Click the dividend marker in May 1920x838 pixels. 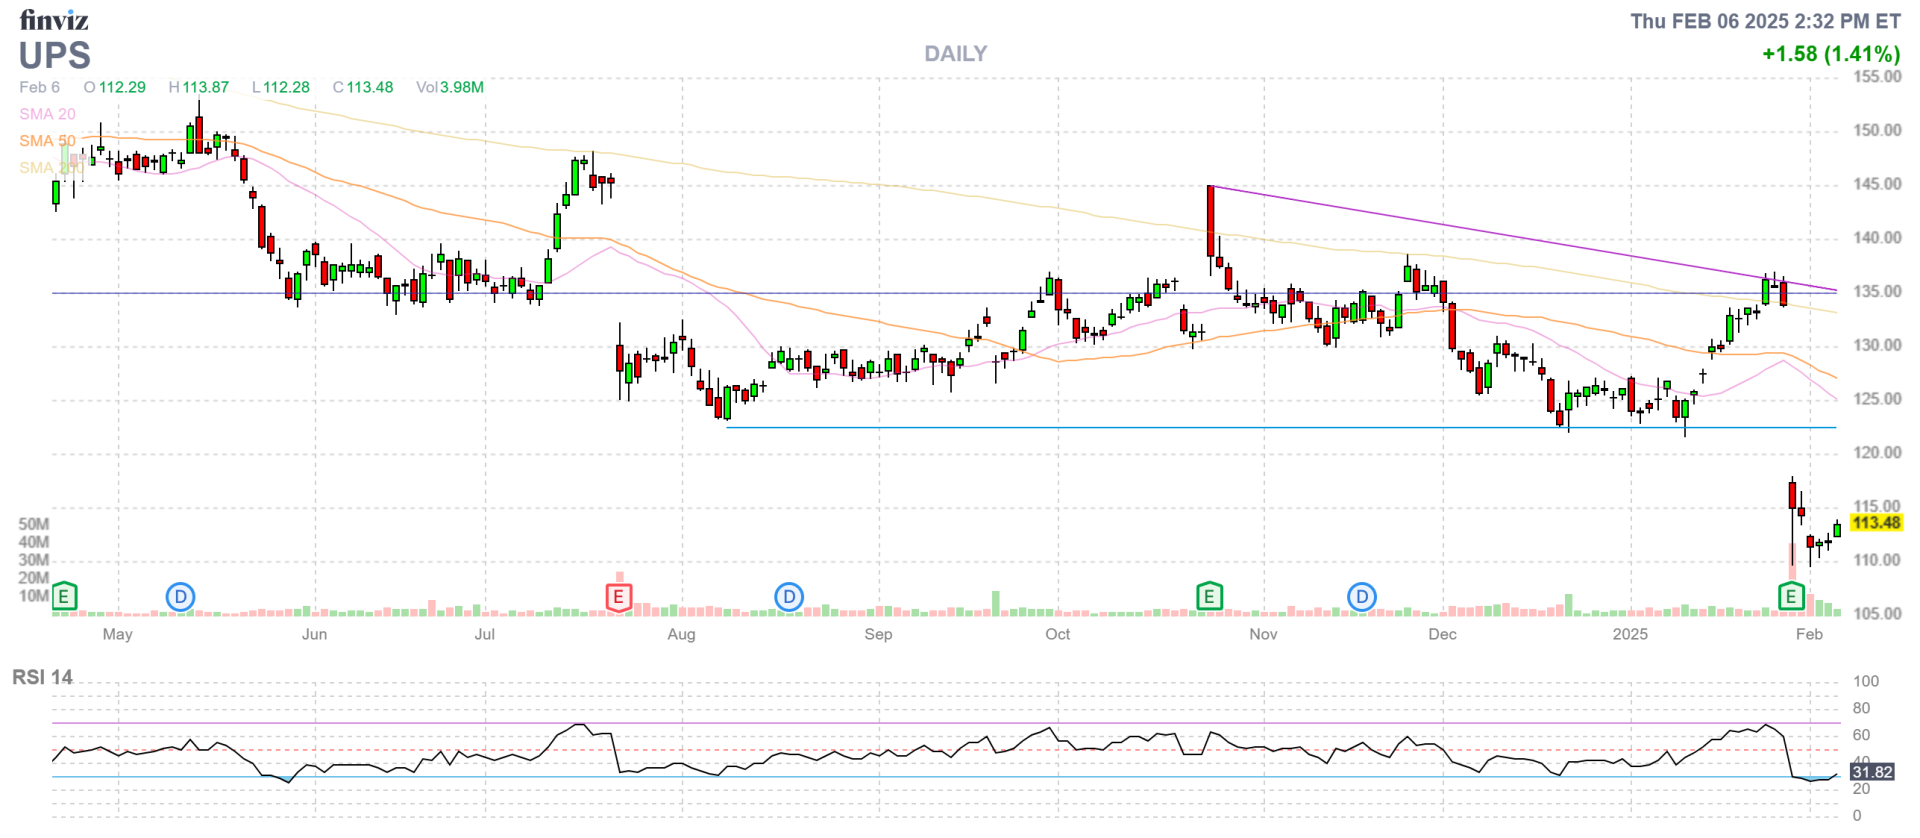[180, 597]
